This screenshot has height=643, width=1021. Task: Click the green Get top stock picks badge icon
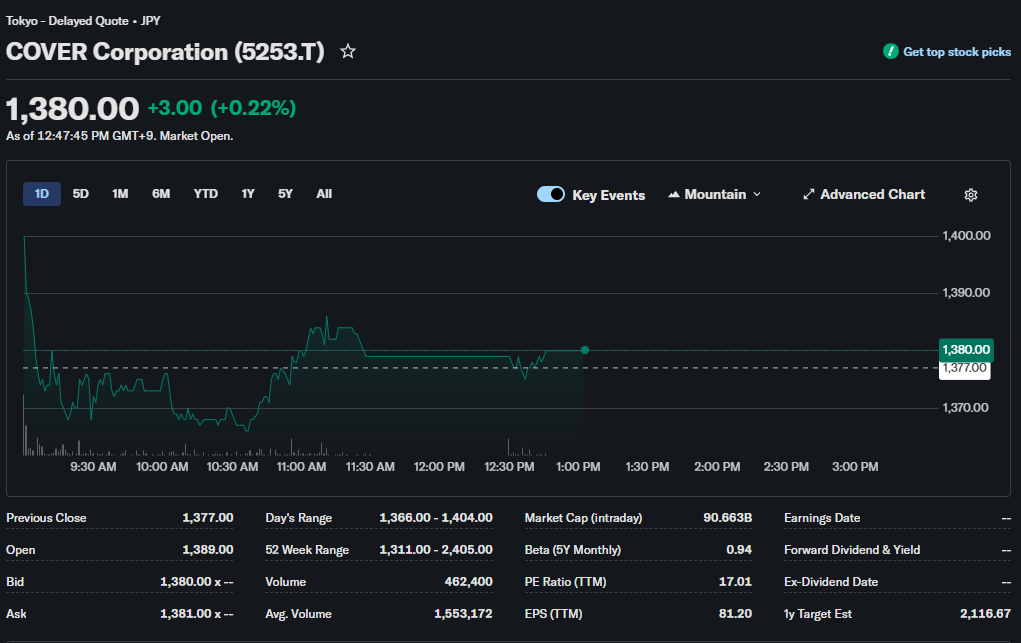pos(890,51)
